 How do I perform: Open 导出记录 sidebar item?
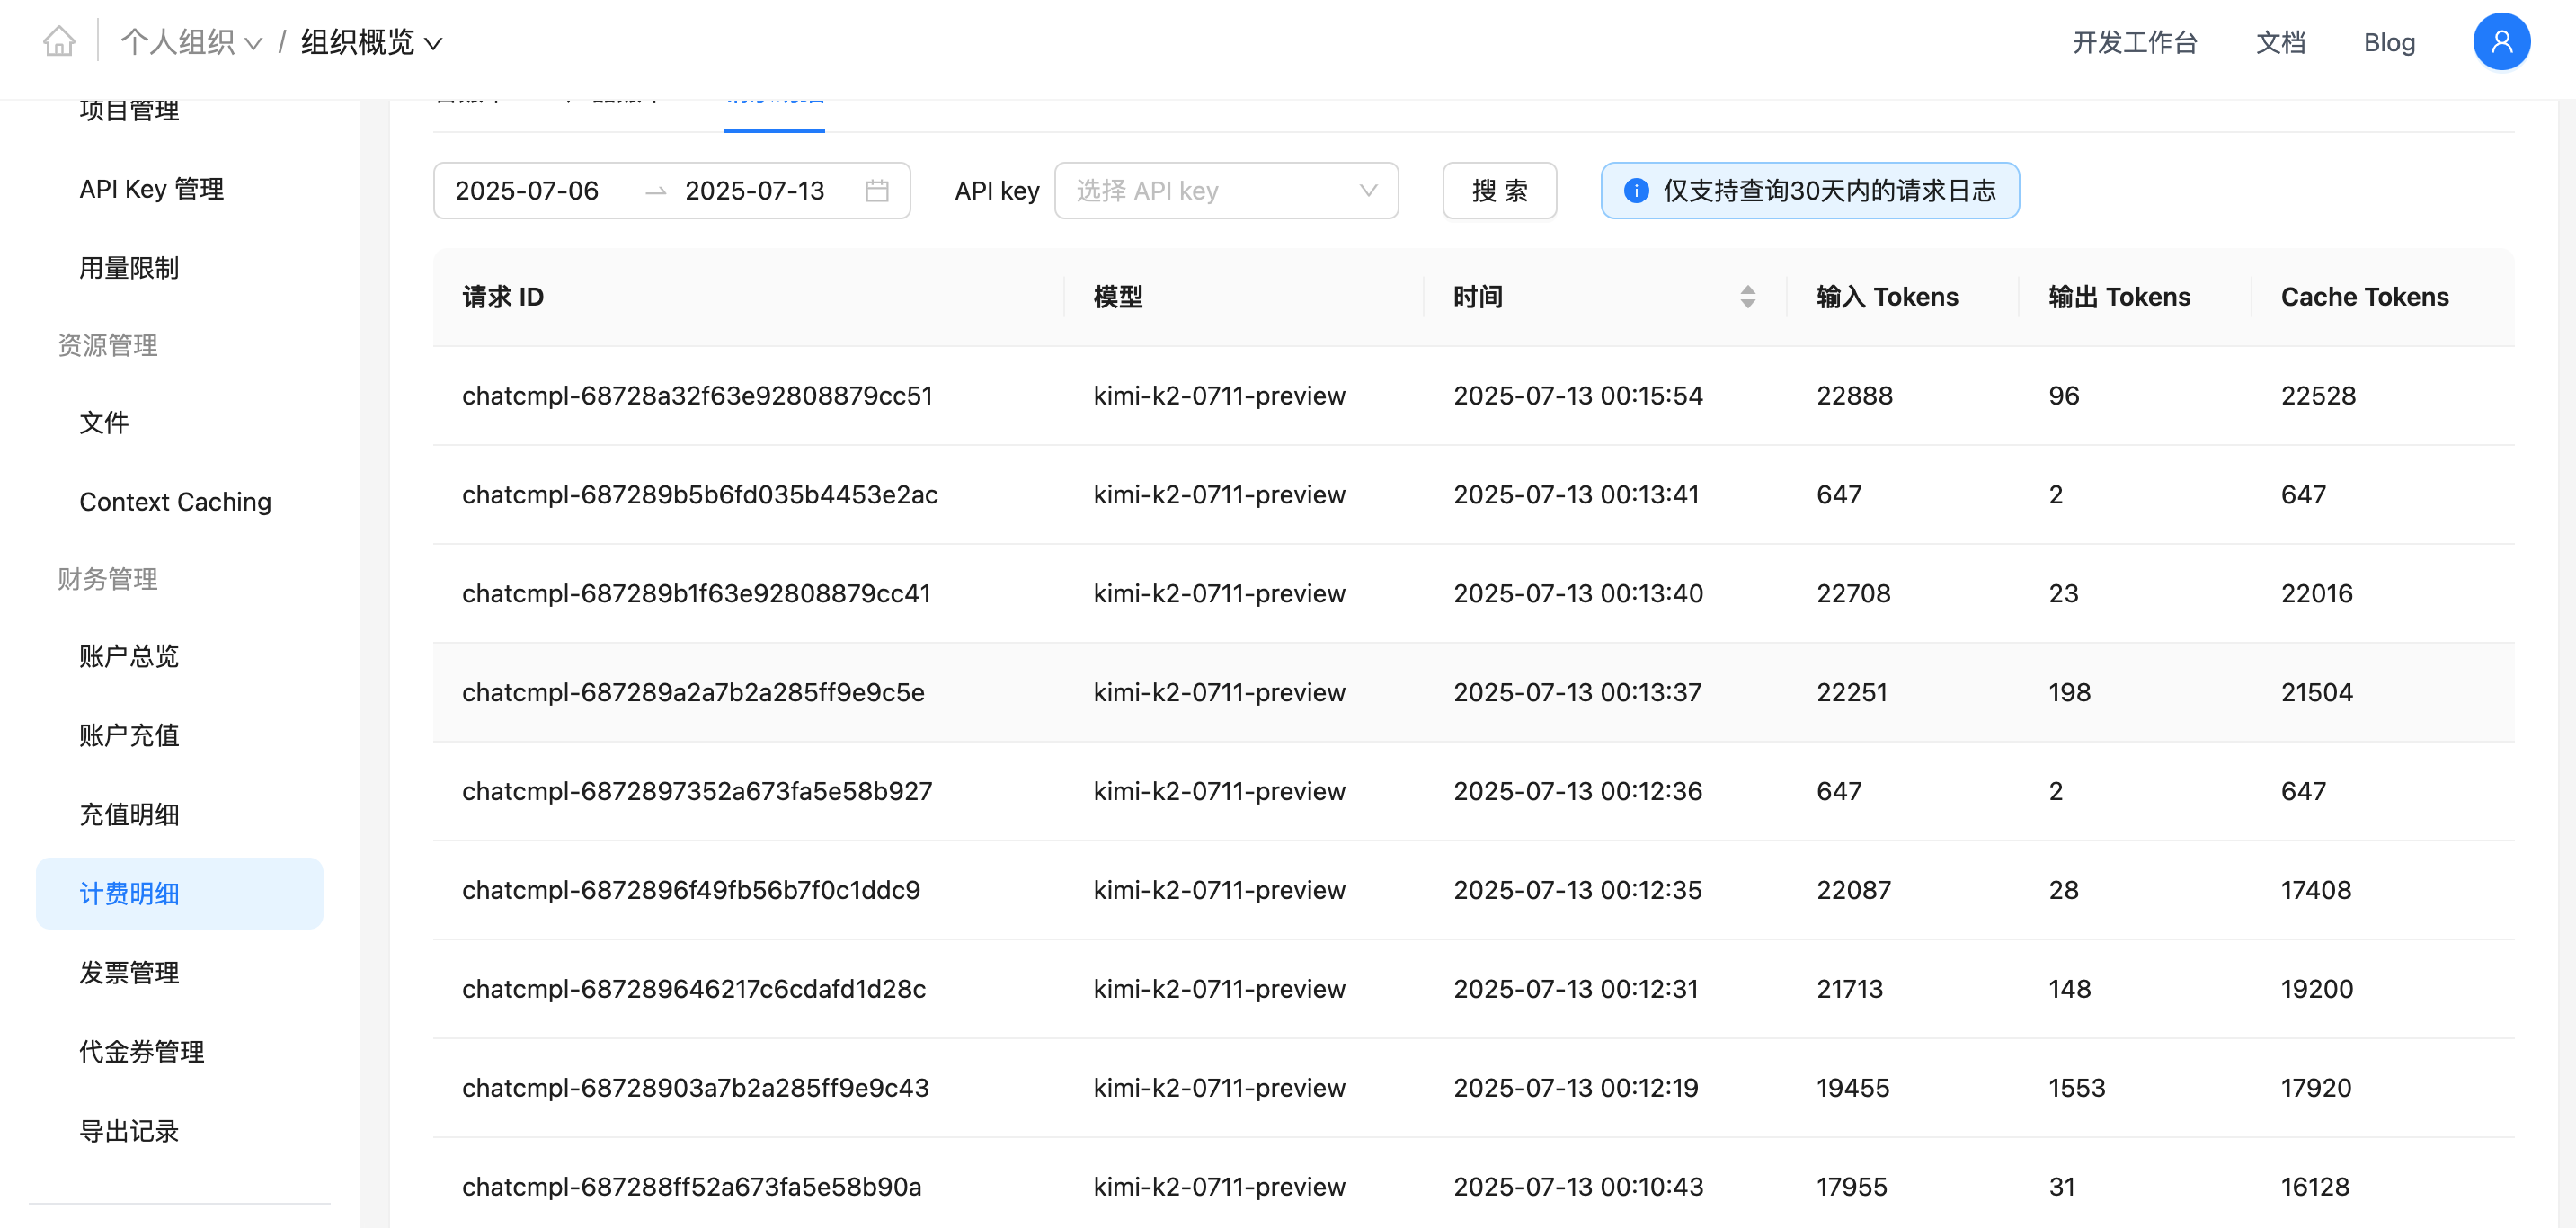129,1131
